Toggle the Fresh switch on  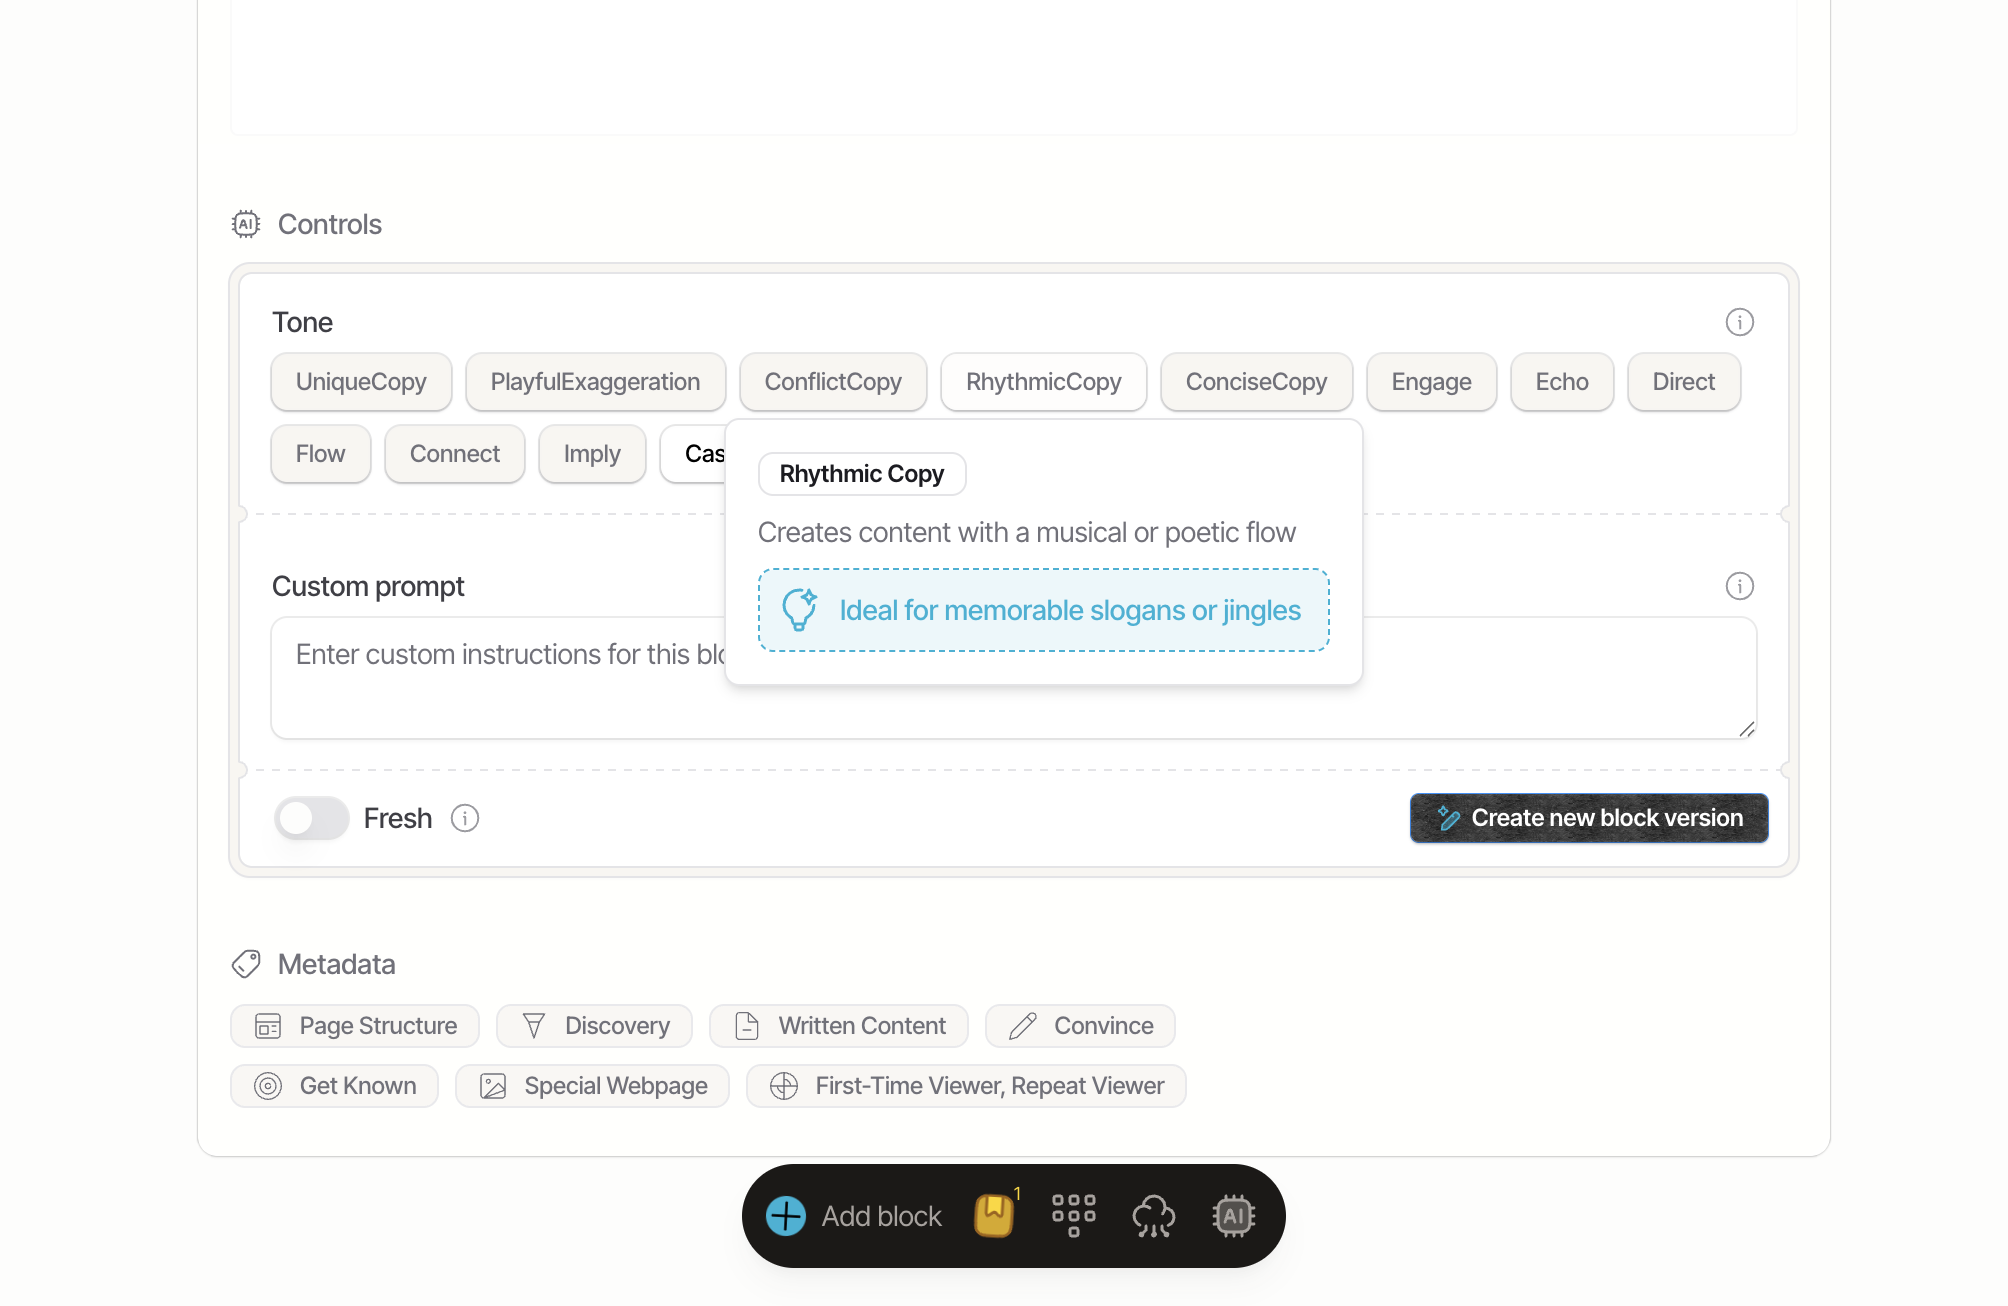coord(311,818)
